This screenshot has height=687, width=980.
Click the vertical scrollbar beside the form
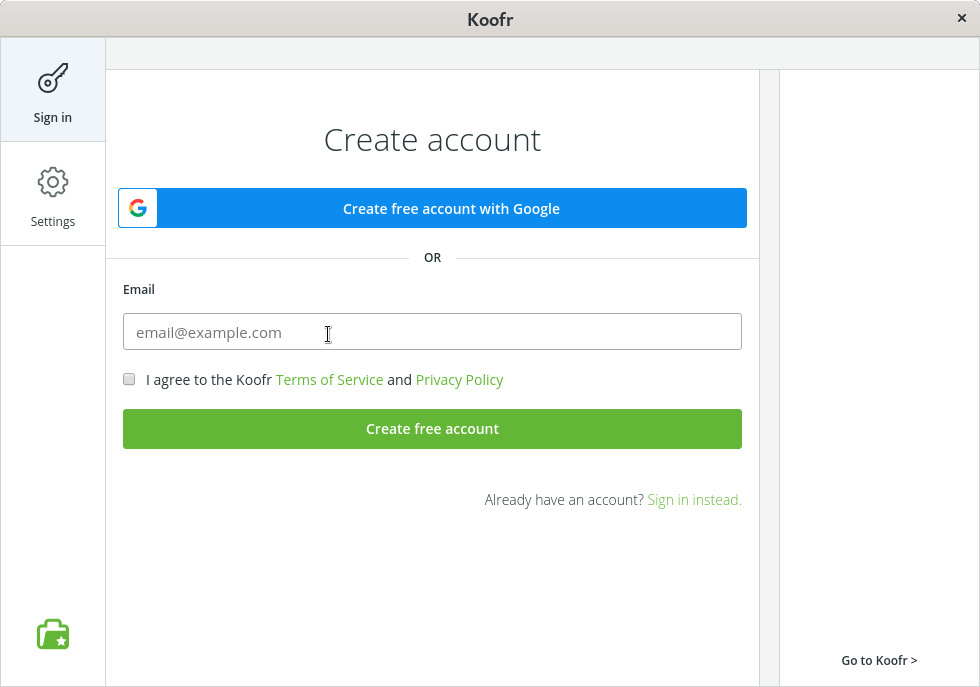(769, 378)
